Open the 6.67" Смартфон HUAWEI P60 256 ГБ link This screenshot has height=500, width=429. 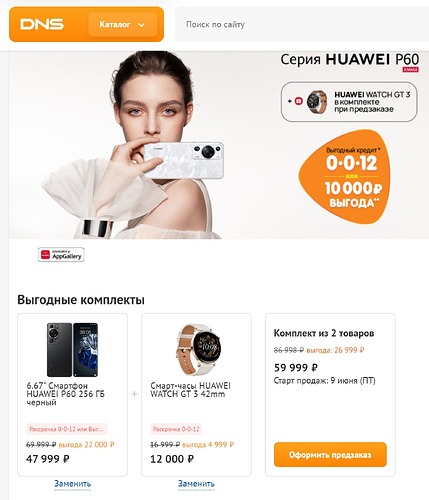pyautogui.click(x=65, y=394)
